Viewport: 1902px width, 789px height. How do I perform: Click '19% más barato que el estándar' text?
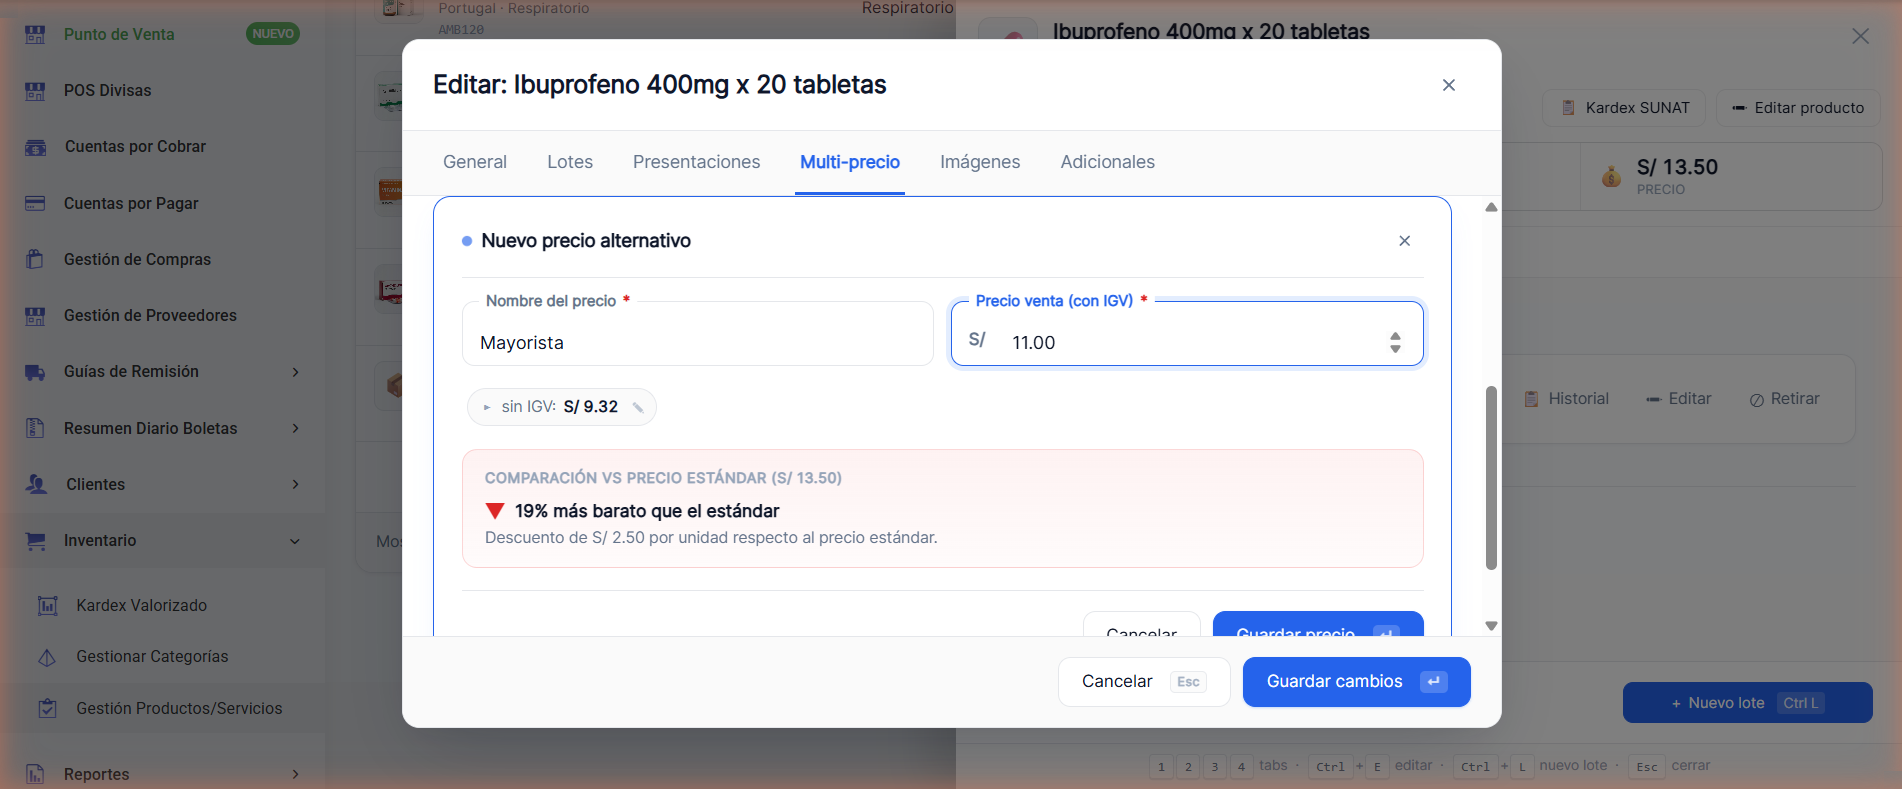point(647,511)
